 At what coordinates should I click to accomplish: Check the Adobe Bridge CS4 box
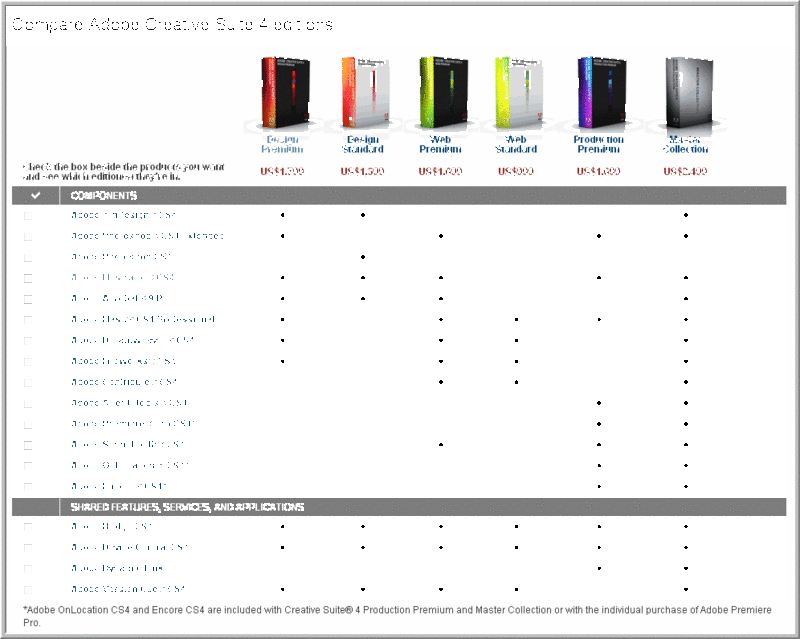28,527
